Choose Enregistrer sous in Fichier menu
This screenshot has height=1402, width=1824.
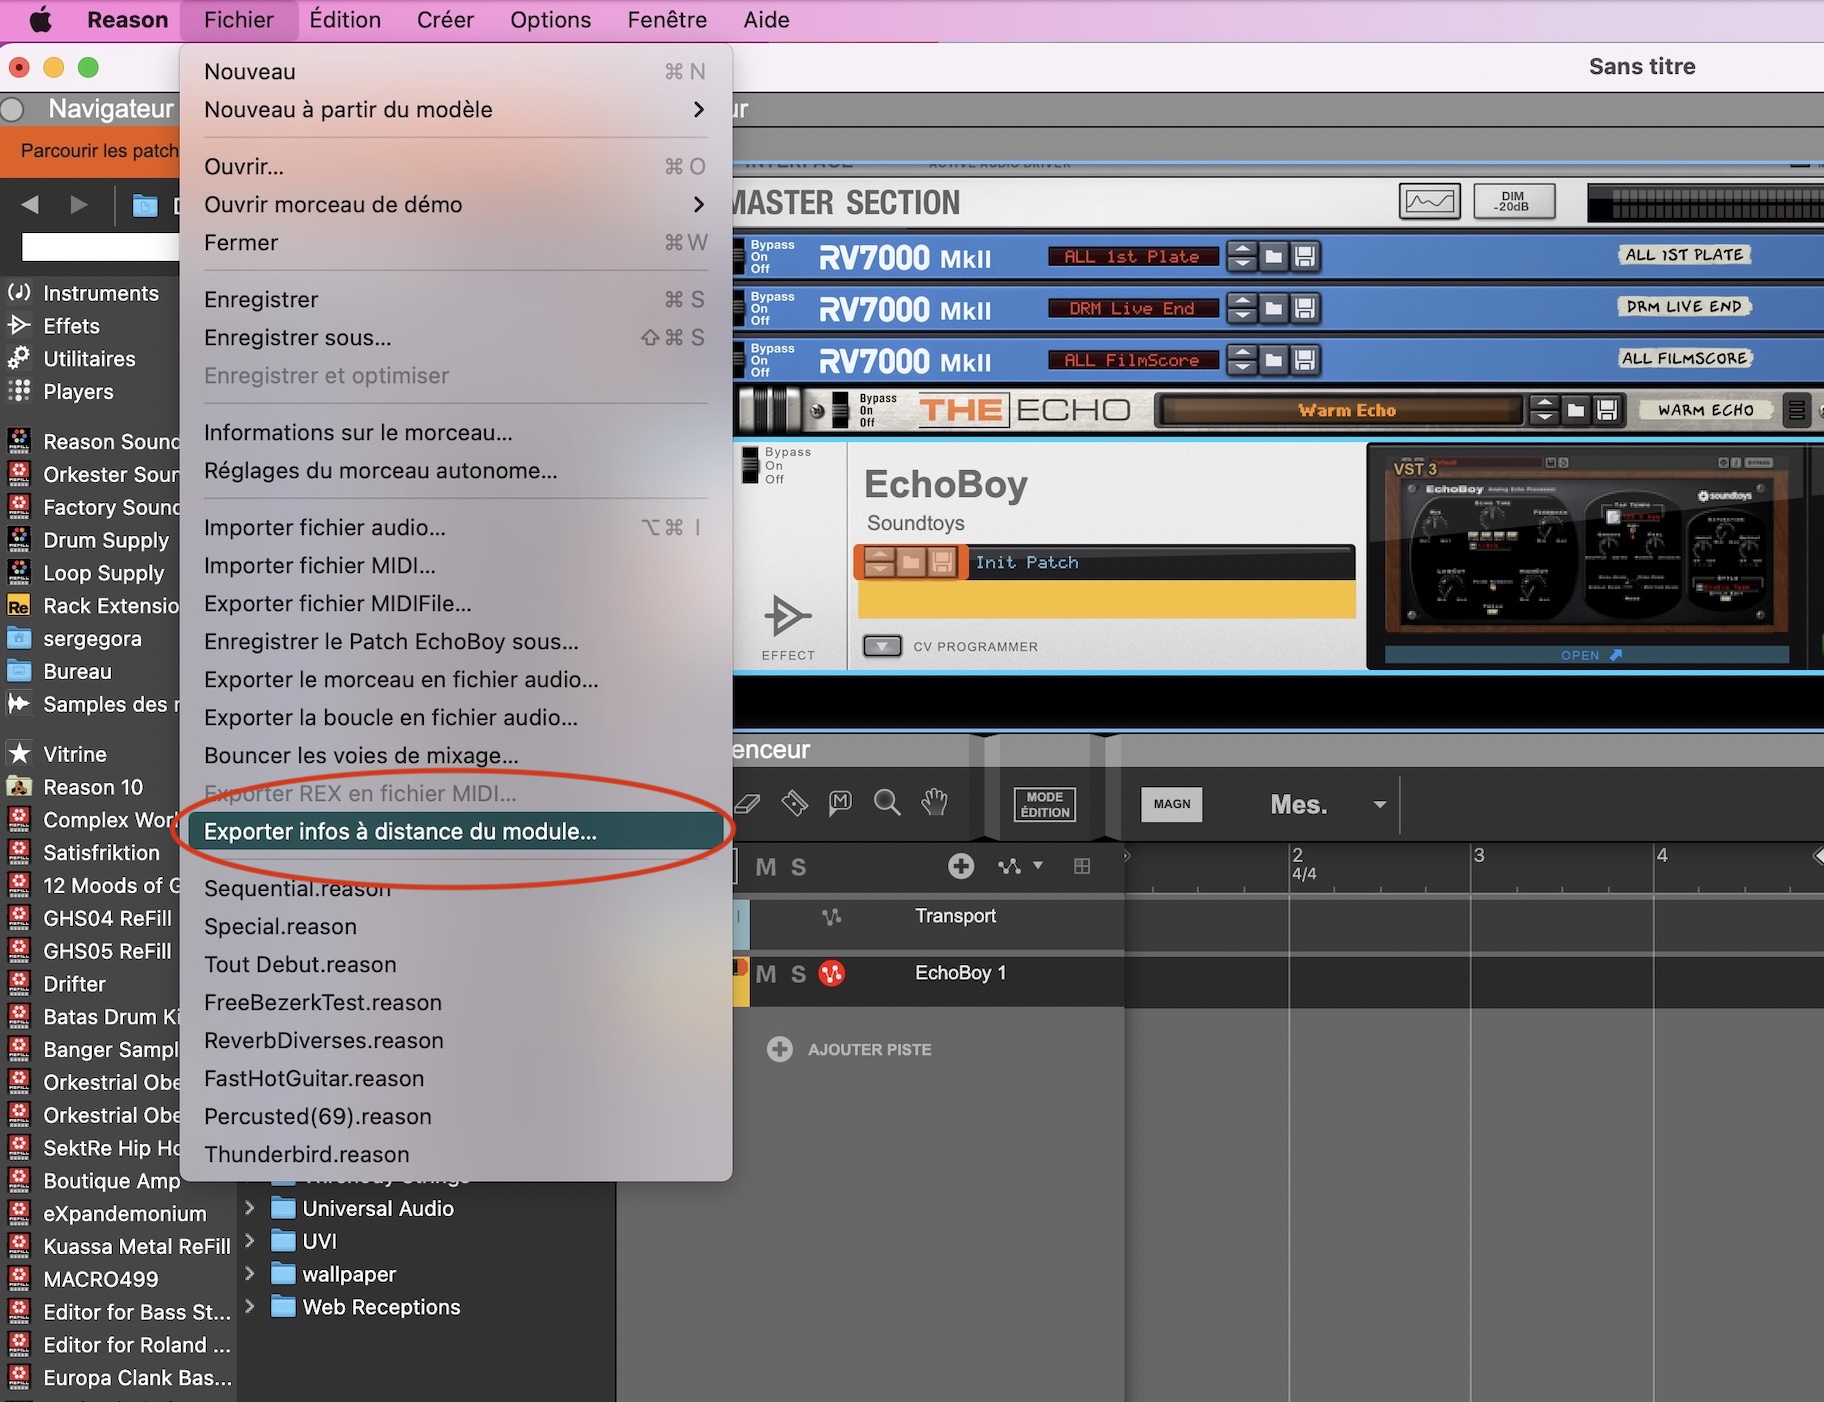[455, 338]
